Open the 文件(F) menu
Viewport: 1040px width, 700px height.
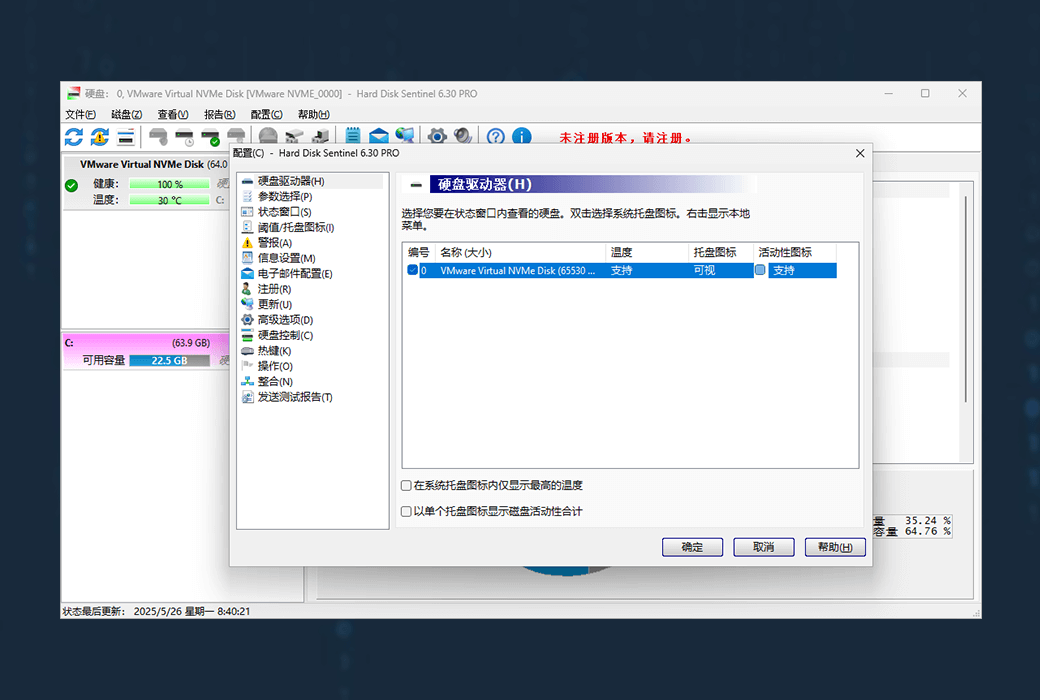click(x=80, y=114)
